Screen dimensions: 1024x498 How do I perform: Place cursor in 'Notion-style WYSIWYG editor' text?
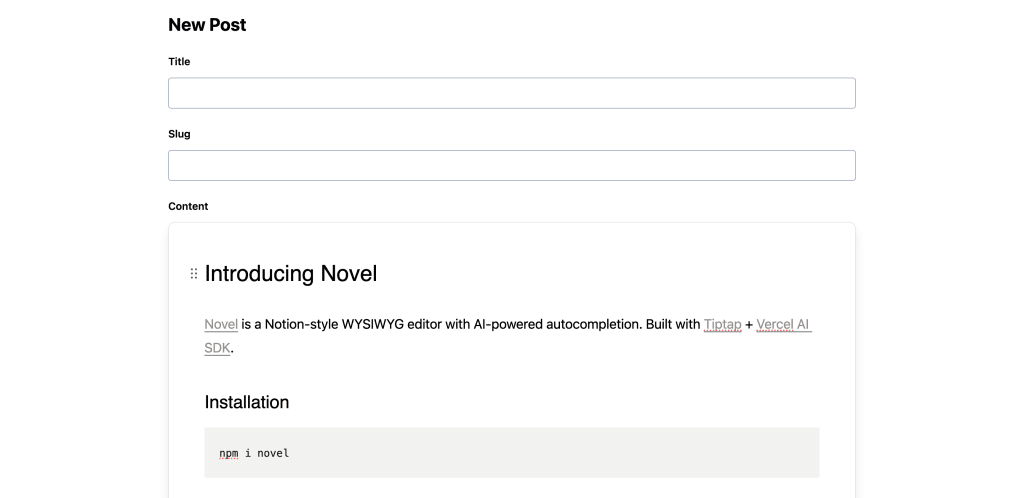(x=353, y=324)
